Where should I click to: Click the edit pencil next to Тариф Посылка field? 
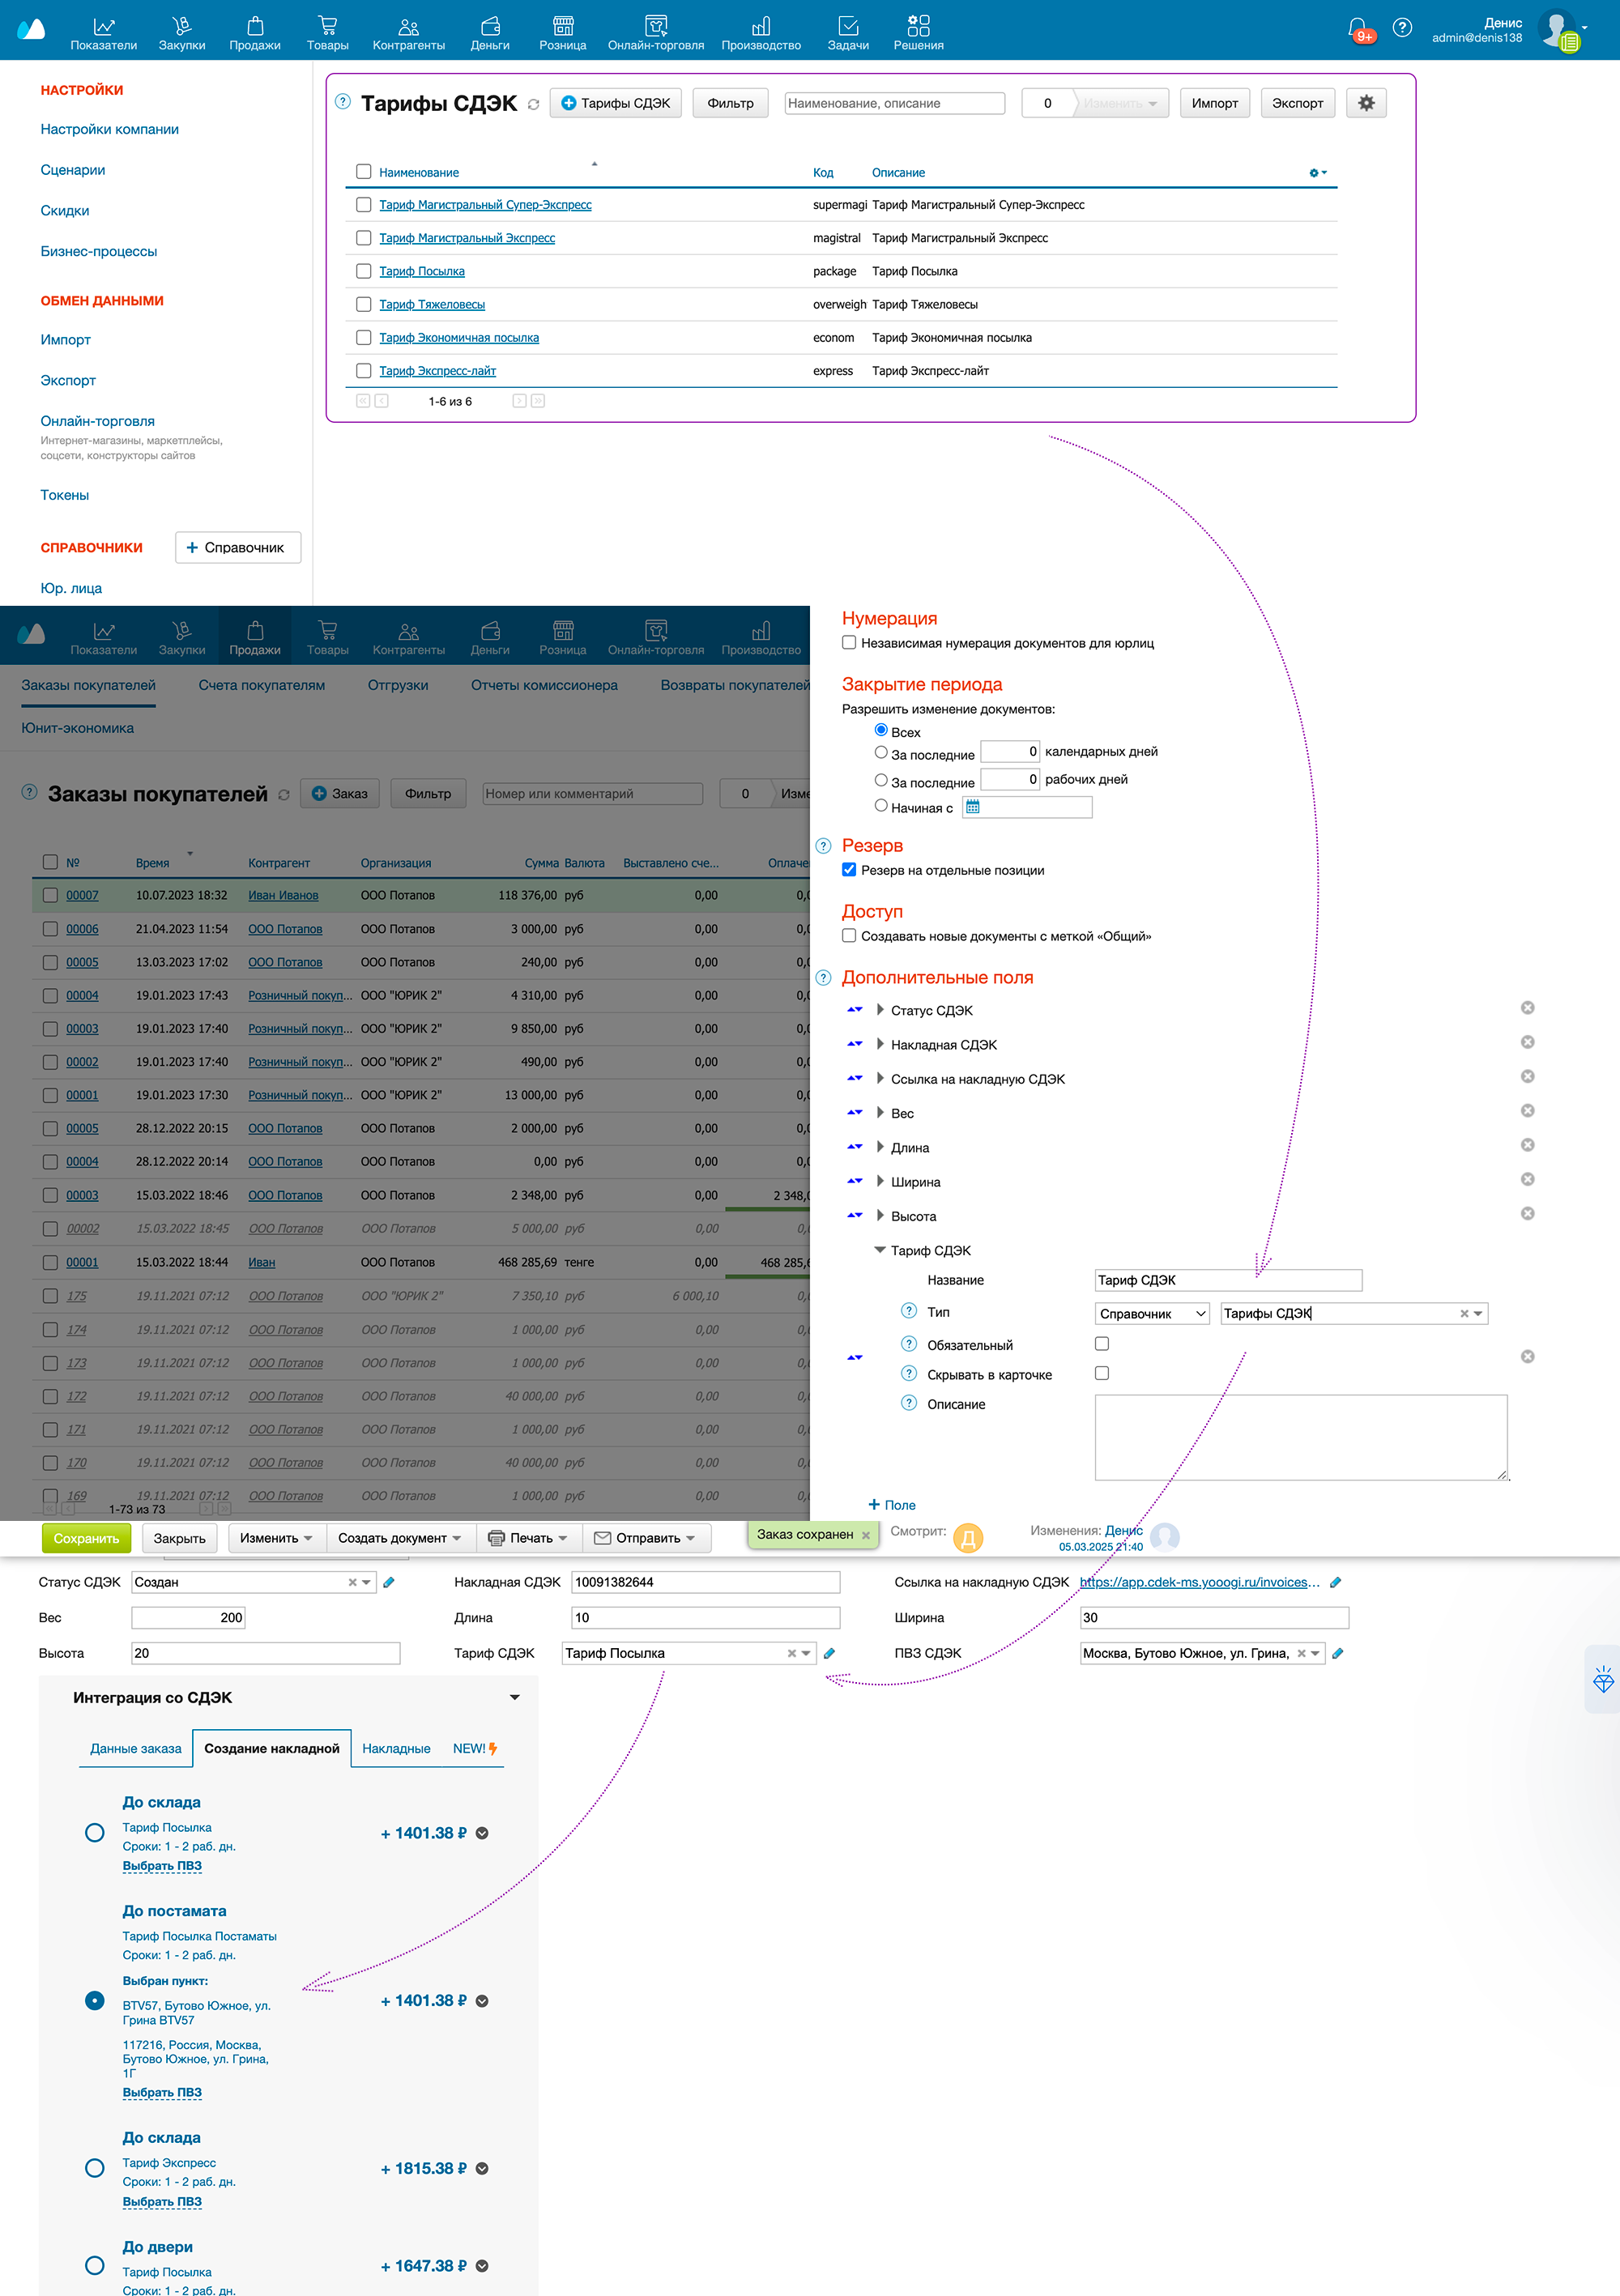click(x=830, y=1653)
